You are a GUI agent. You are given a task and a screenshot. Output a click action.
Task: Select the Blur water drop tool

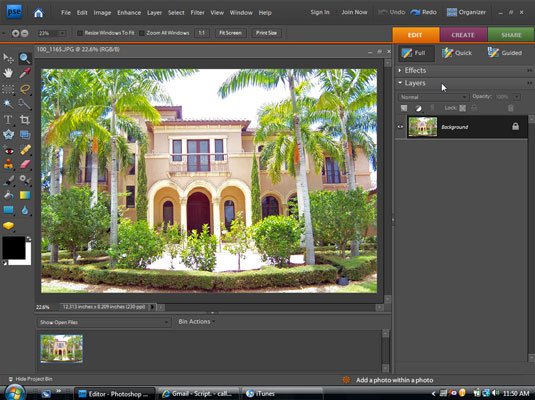pyautogui.click(x=25, y=210)
